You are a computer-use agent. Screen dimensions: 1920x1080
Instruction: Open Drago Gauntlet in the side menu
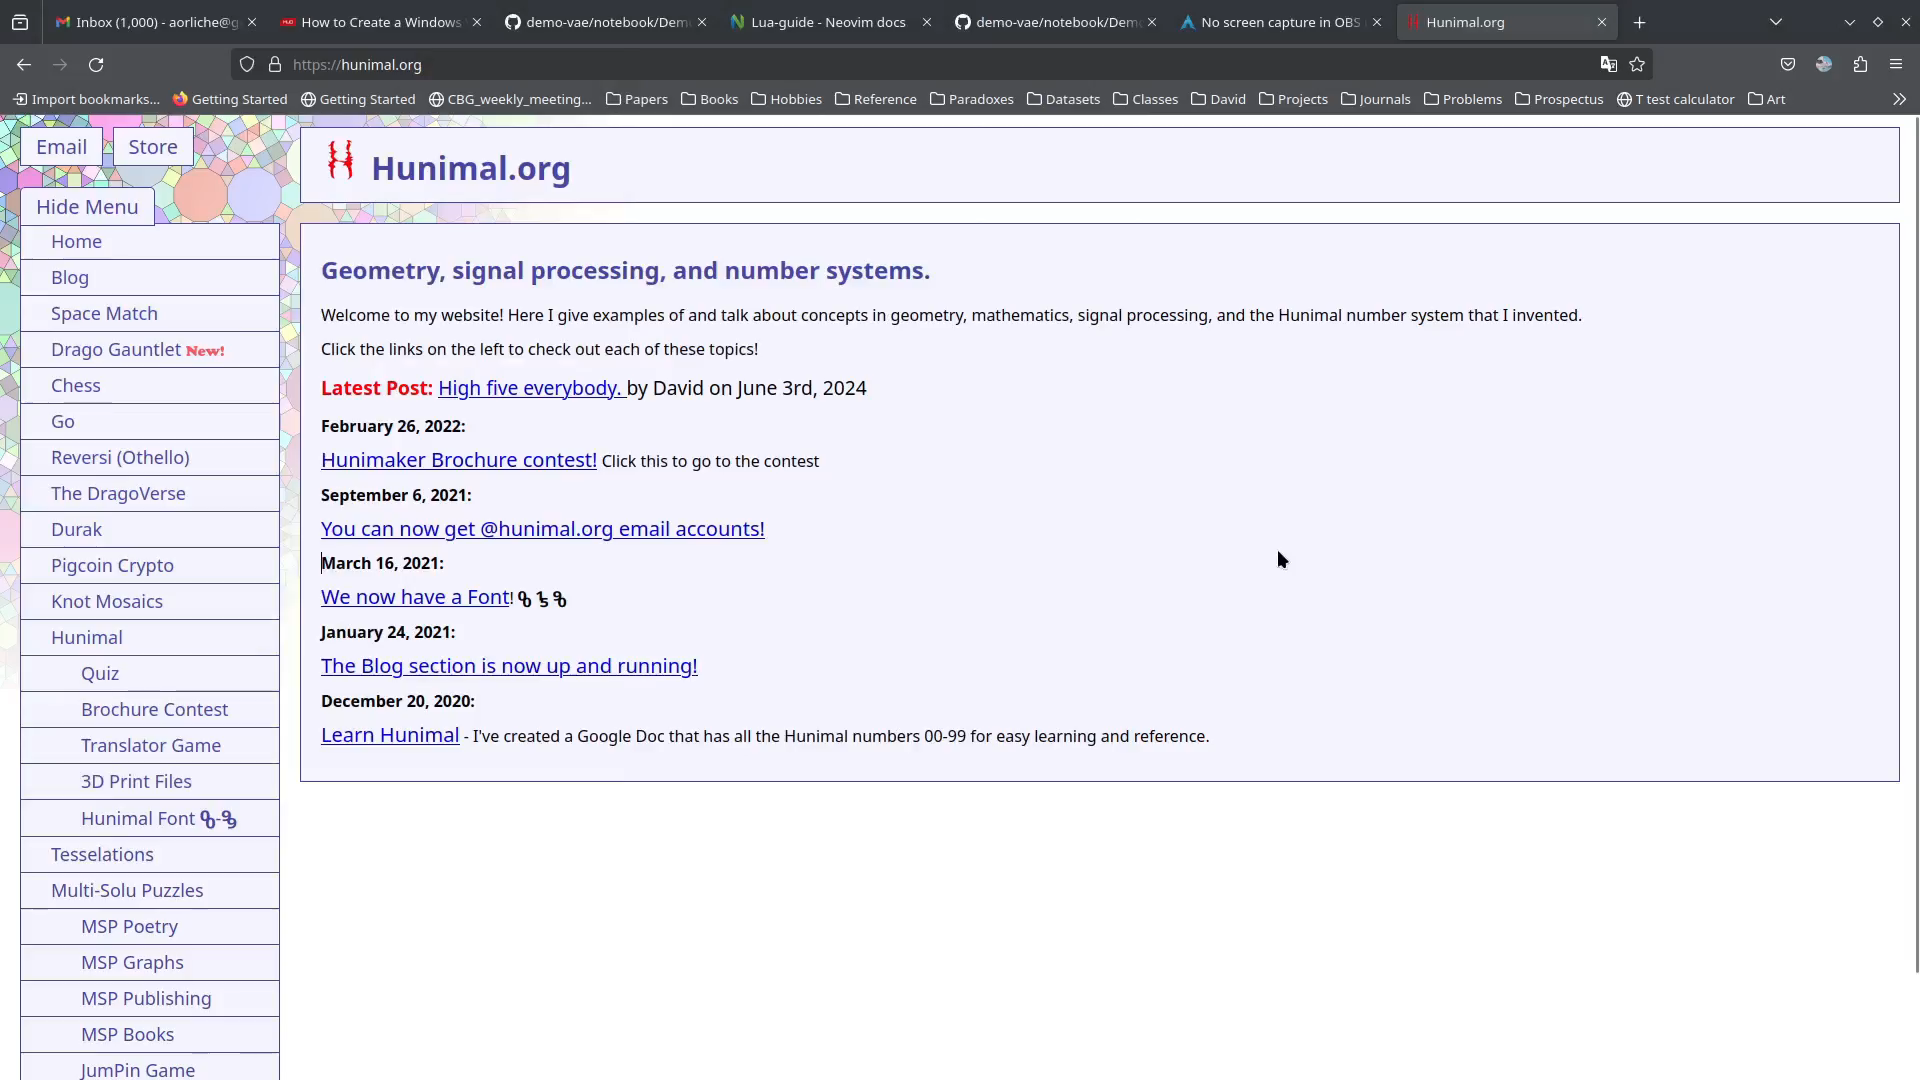click(x=150, y=350)
